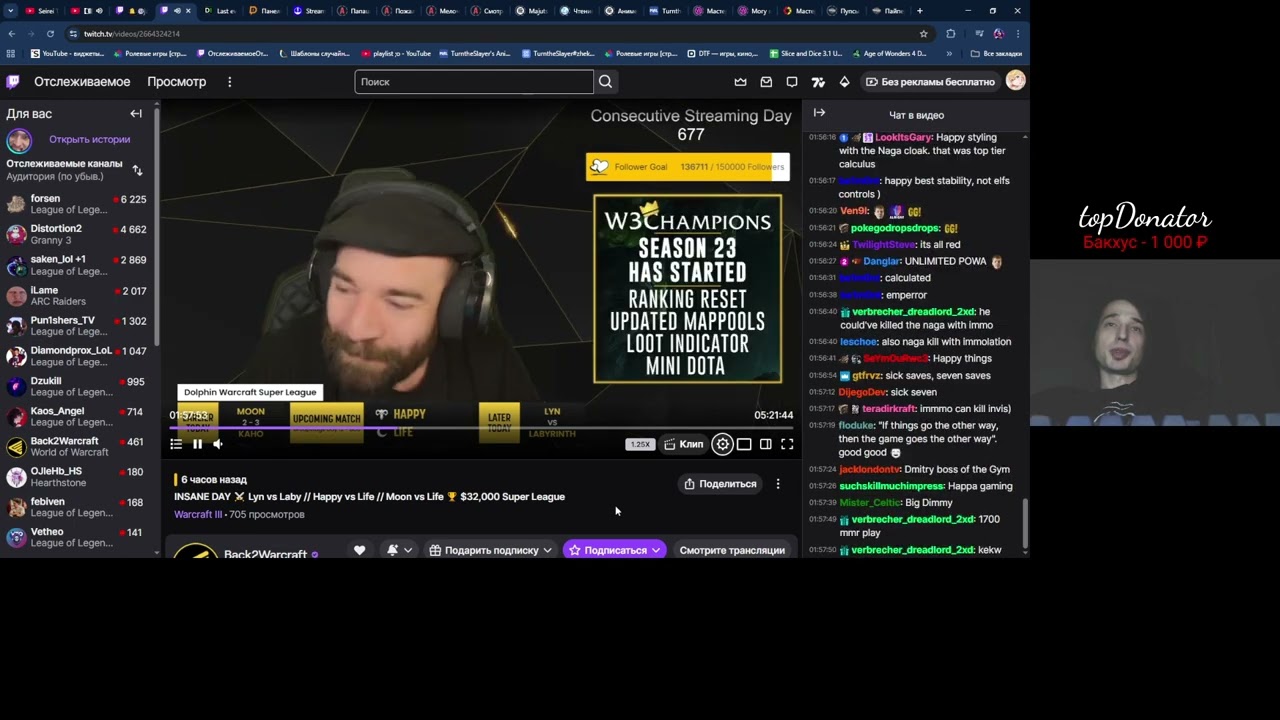Focus the Поиск search field
This screenshot has width=1280, height=720.
point(474,82)
